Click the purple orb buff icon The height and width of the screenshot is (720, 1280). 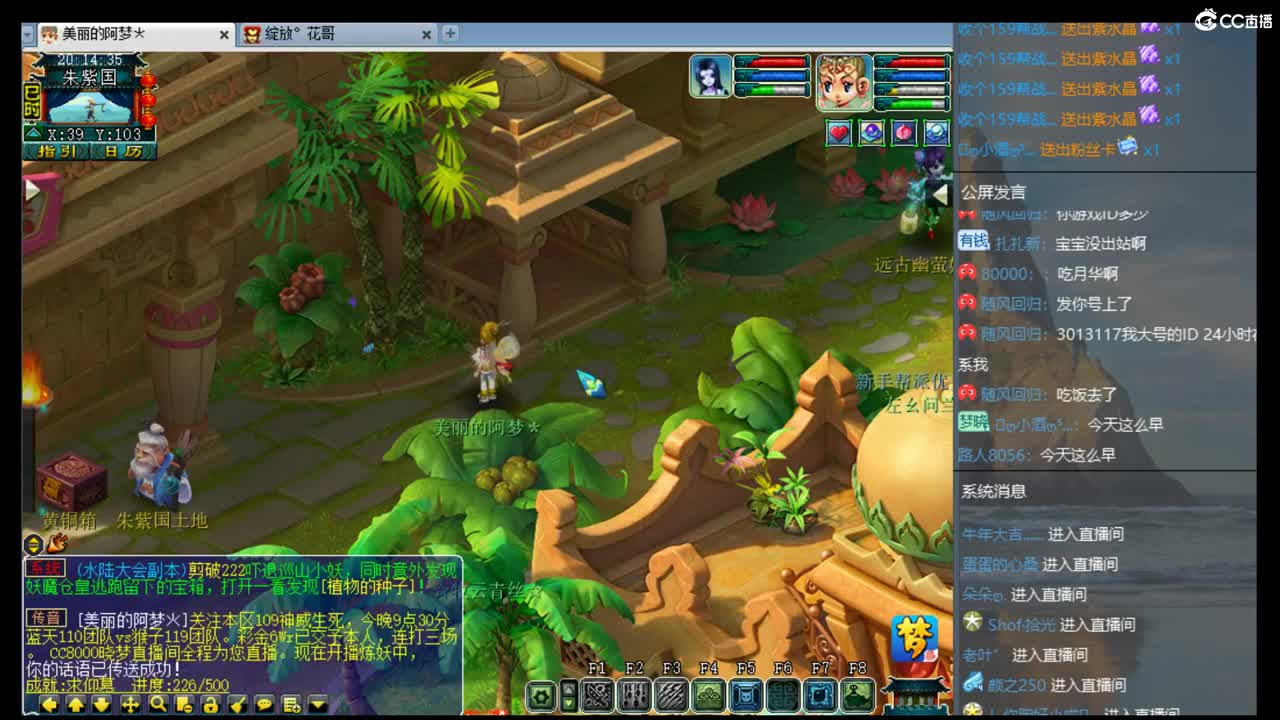pos(871,132)
